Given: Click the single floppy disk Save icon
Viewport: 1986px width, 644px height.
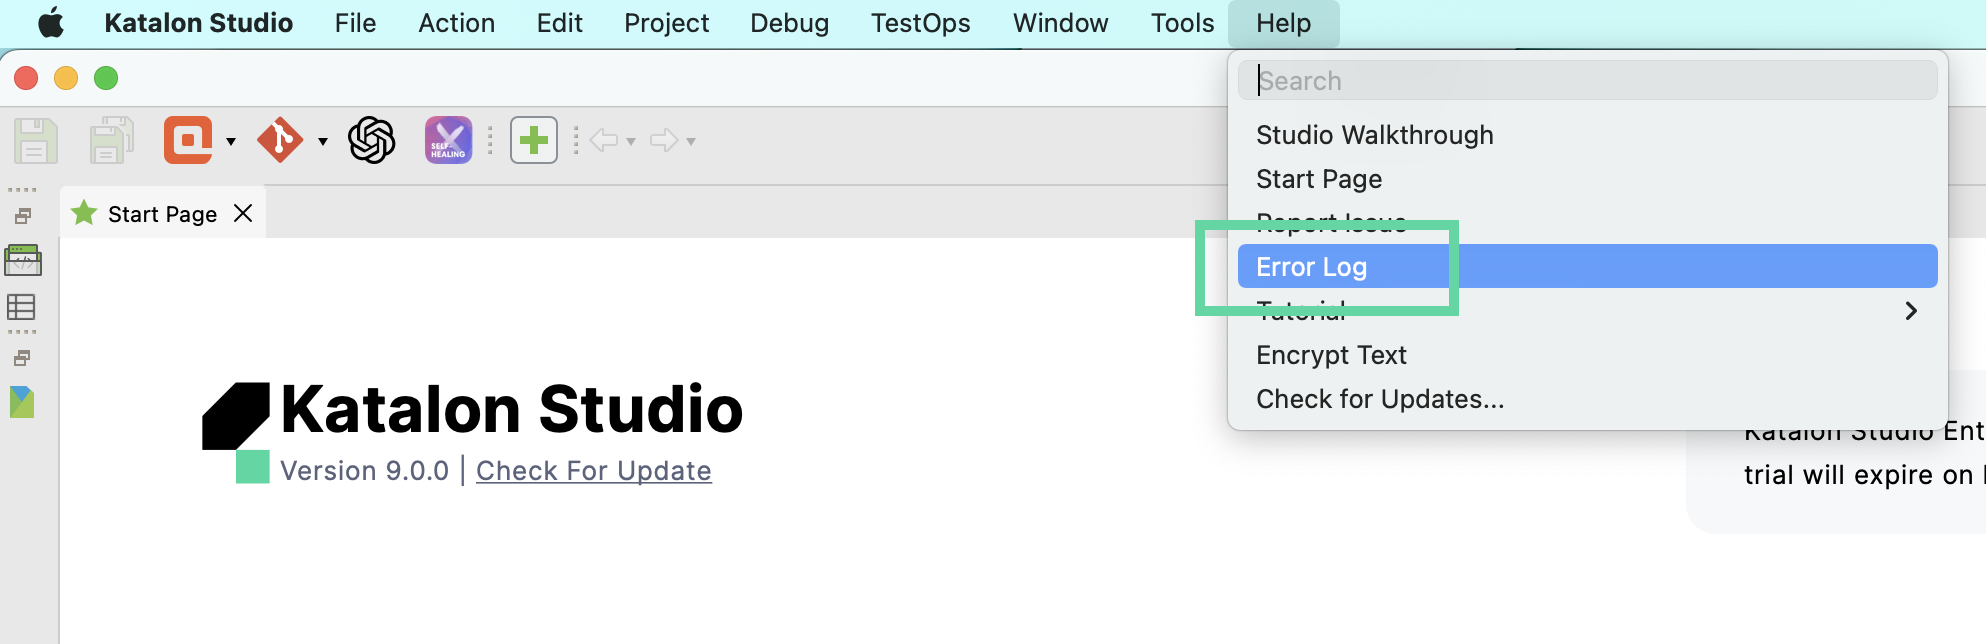Looking at the screenshot, I should 35,140.
